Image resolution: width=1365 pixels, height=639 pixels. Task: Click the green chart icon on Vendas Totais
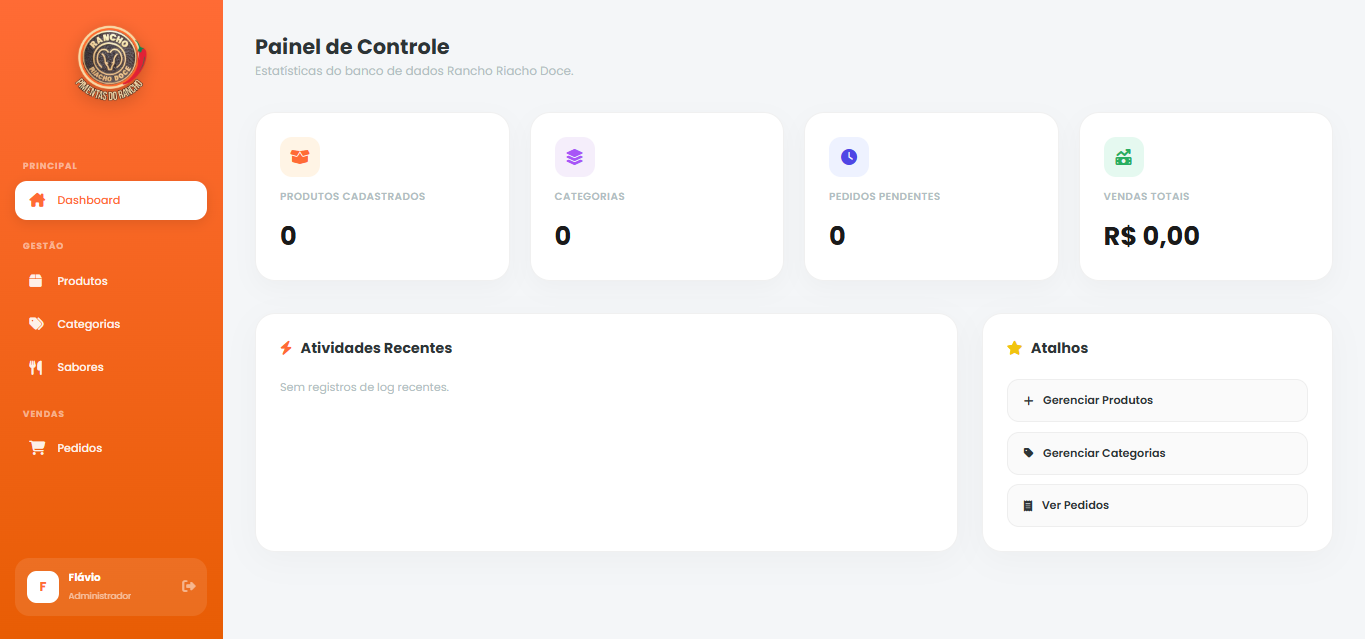(1123, 157)
